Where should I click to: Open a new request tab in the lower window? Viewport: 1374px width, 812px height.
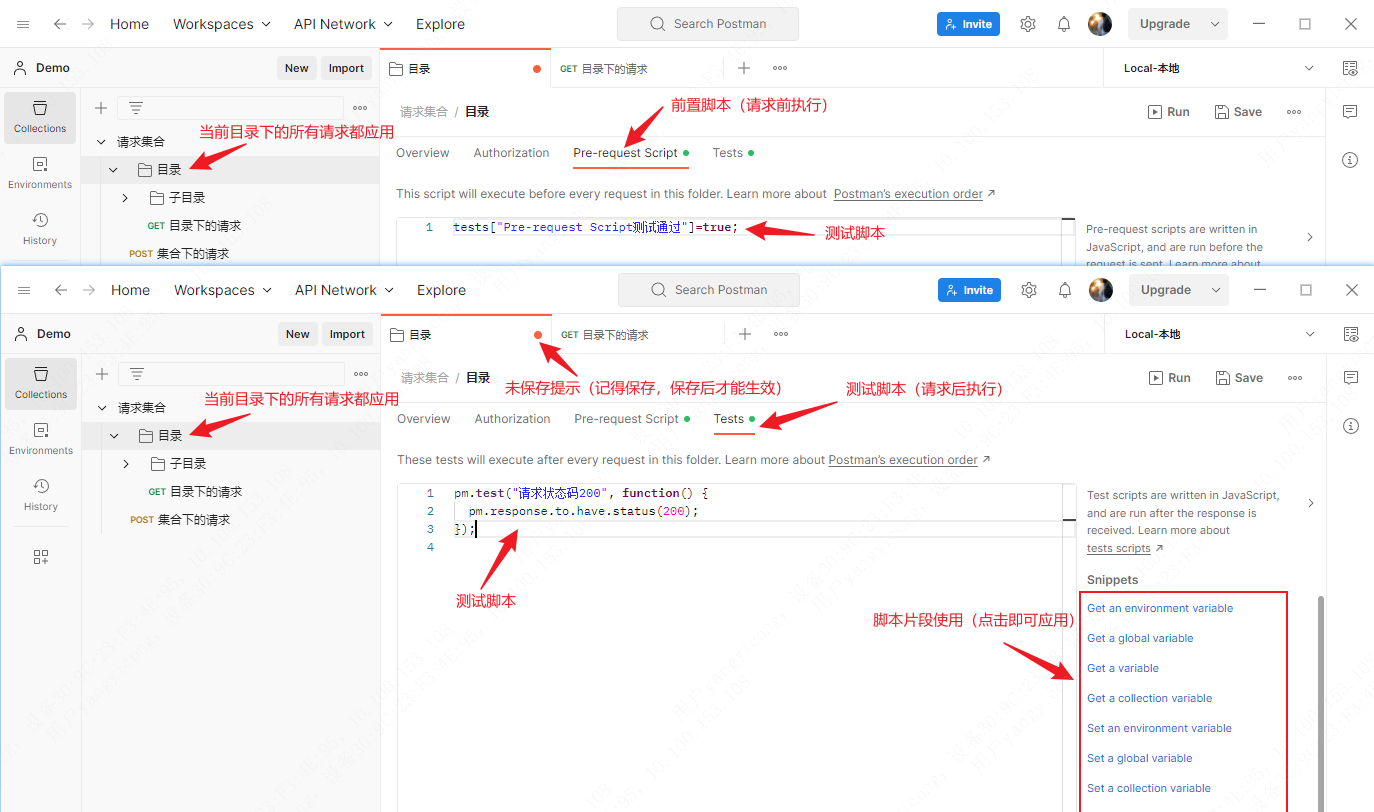745,334
